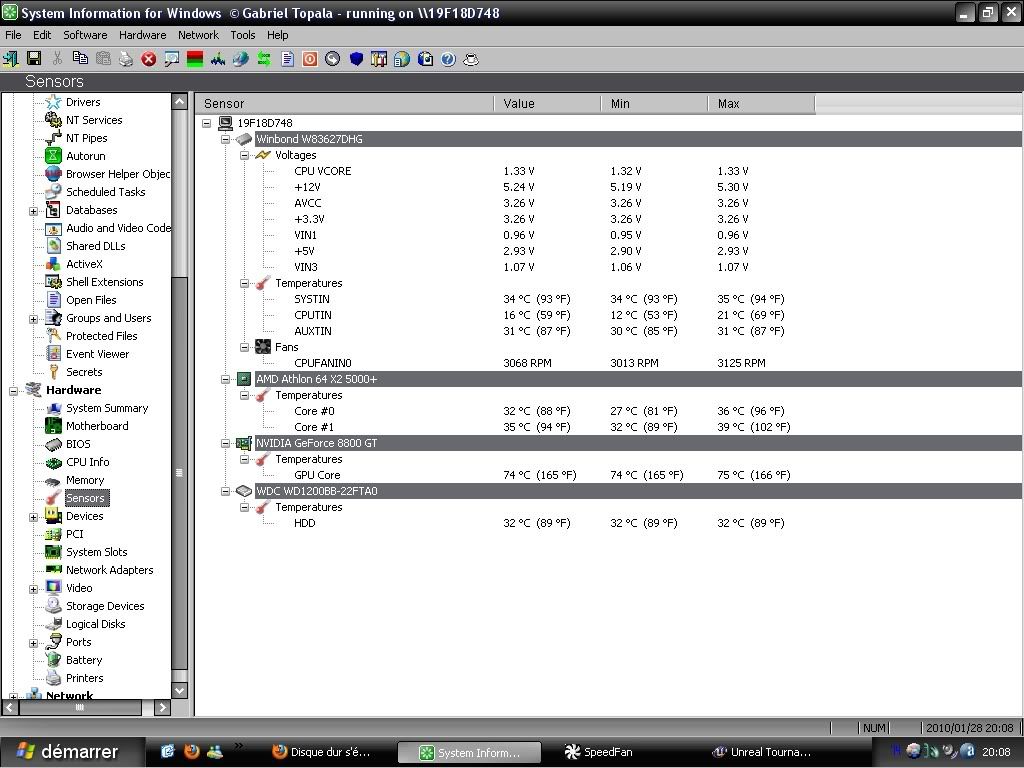Screen dimensions: 1024x768
Task: Collapse the Winbond W83627DHG sensor group
Action: (226, 139)
